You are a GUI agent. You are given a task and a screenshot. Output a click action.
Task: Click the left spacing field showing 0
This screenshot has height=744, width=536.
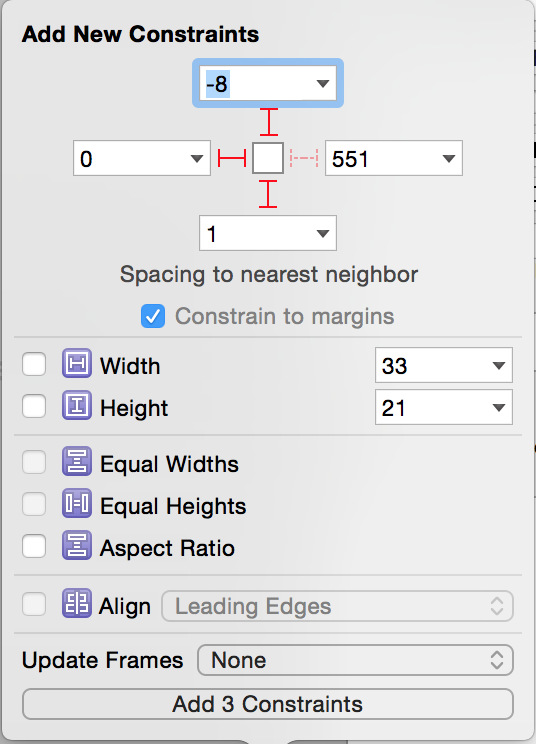pos(142,158)
